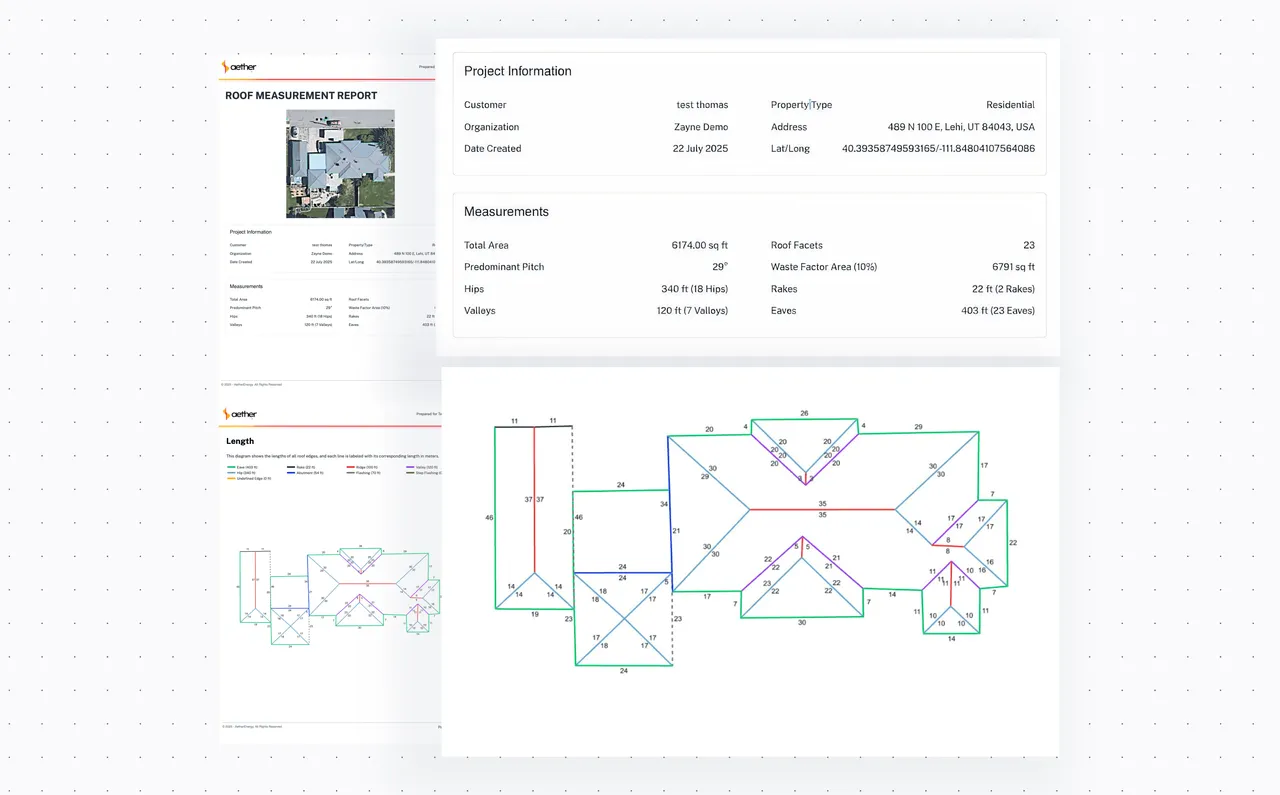Select the Lat/Long coordinates value in the large card
This screenshot has height=795, width=1280.
click(938, 149)
